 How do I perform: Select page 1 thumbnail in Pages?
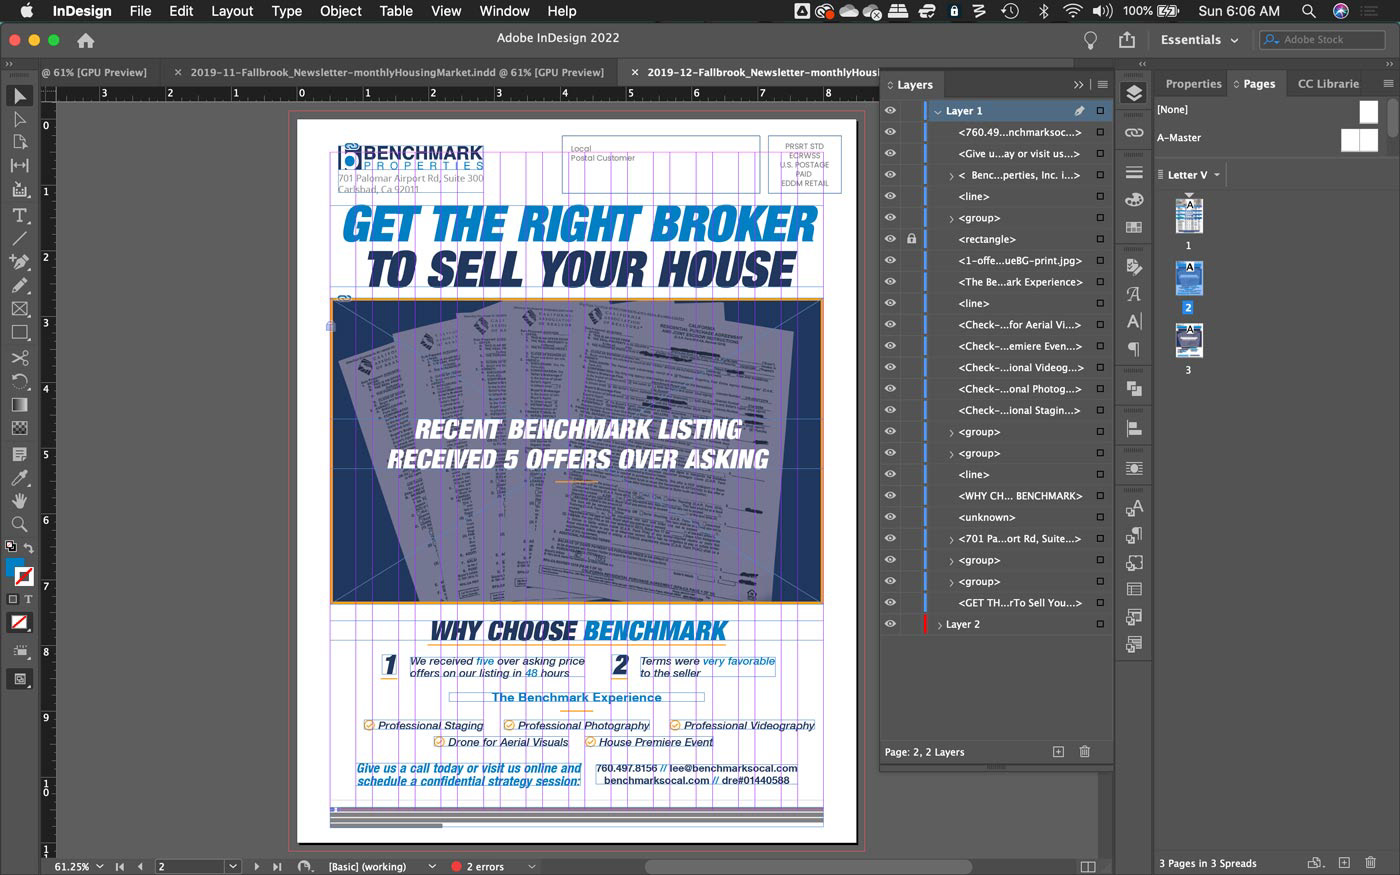[1189, 216]
